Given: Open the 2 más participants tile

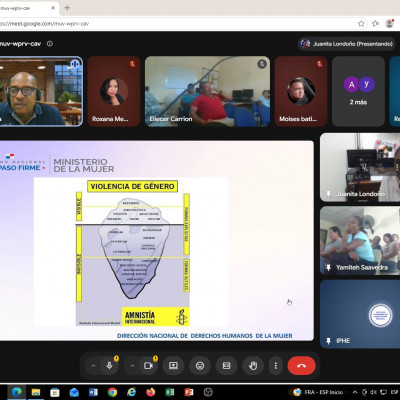Looking at the screenshot, I should pos(358,91).
